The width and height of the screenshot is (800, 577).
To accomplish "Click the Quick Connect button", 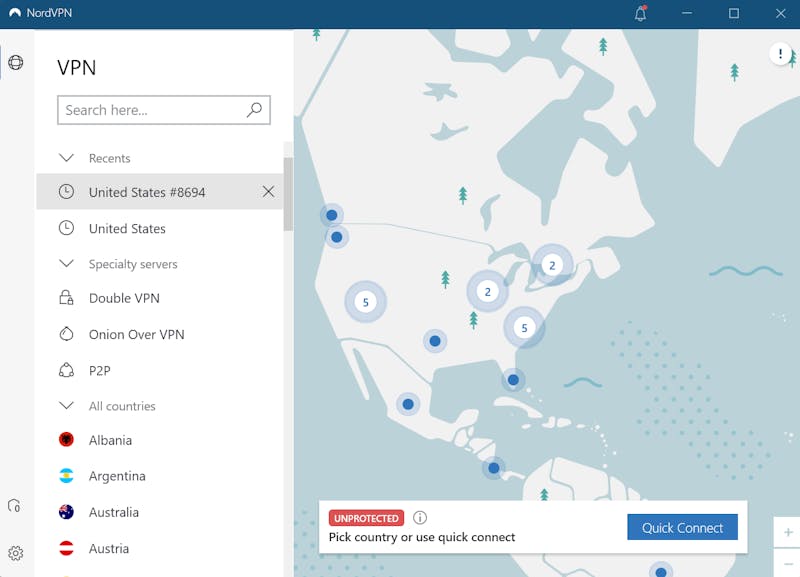I will click(x=682, y=527).
